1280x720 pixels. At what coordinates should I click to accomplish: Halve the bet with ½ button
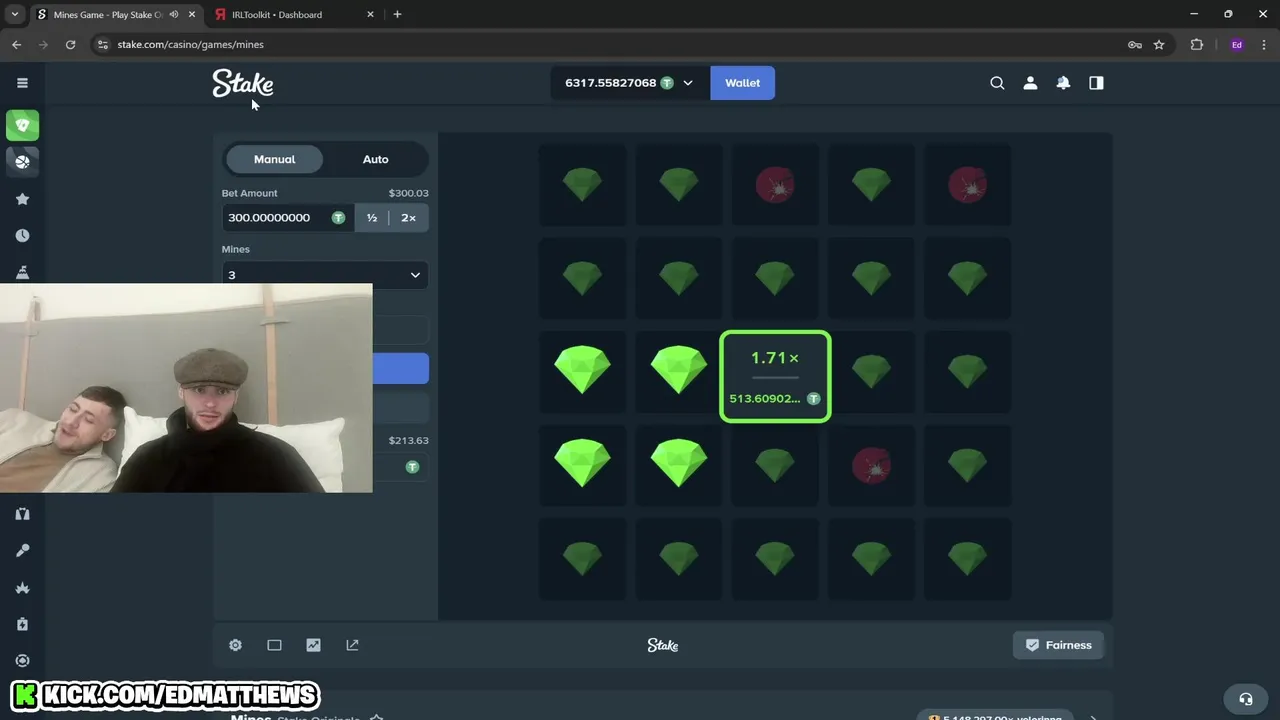click(x=372, y=218)
